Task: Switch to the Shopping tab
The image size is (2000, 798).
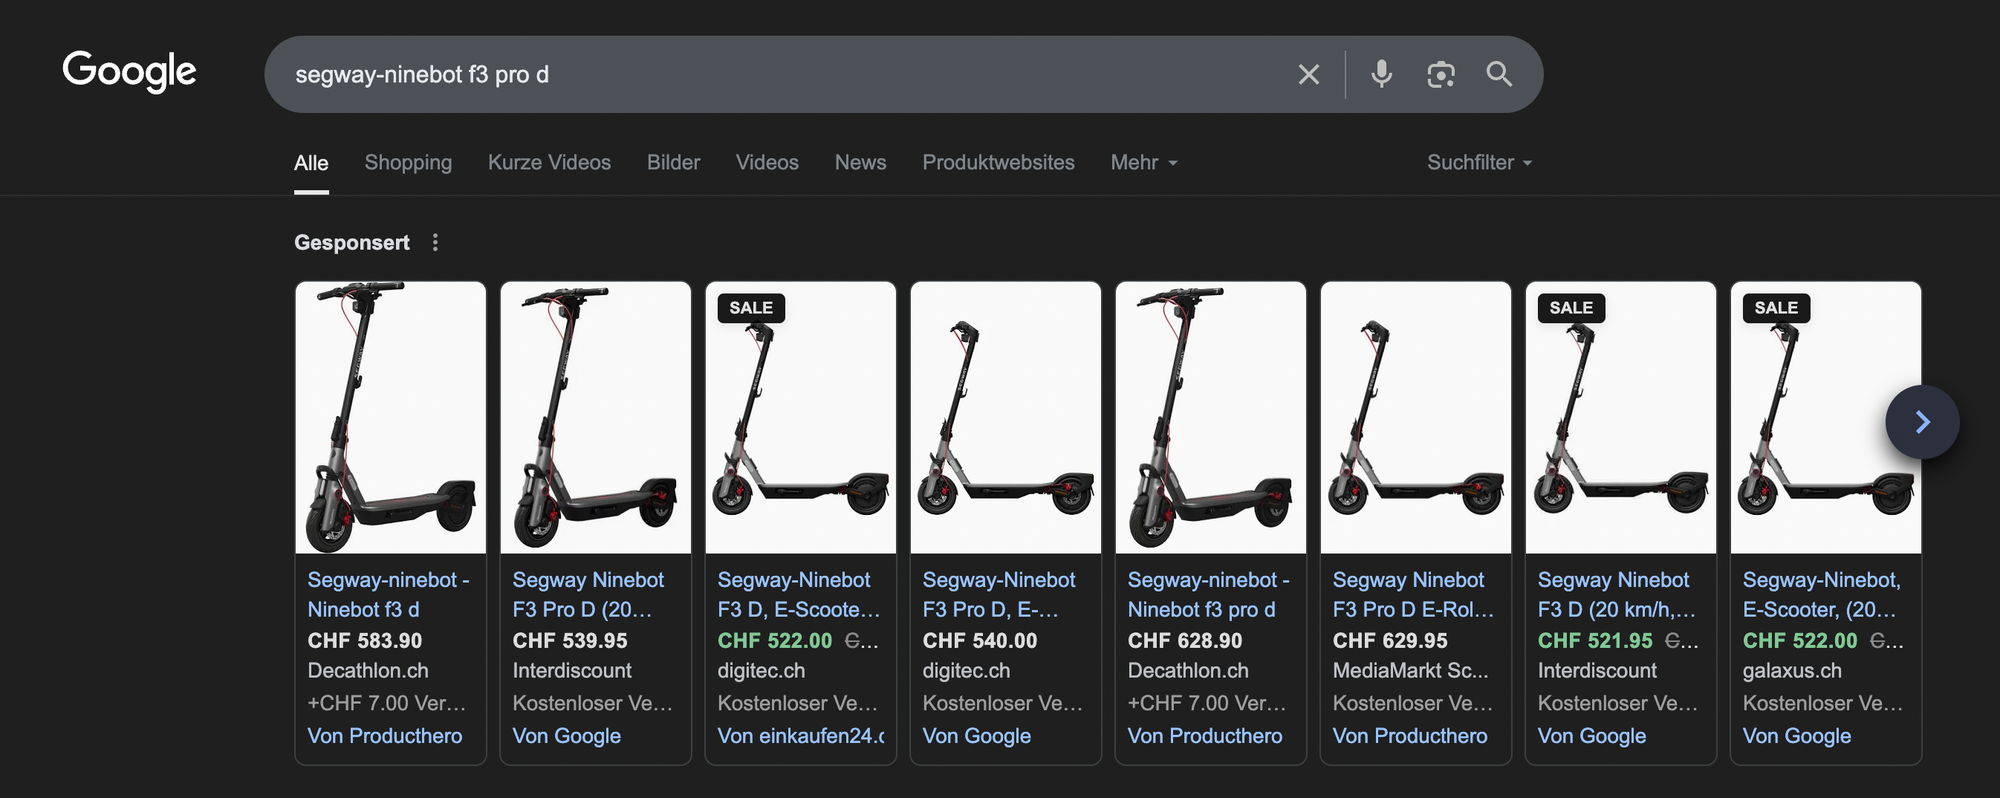Action: 408,162
